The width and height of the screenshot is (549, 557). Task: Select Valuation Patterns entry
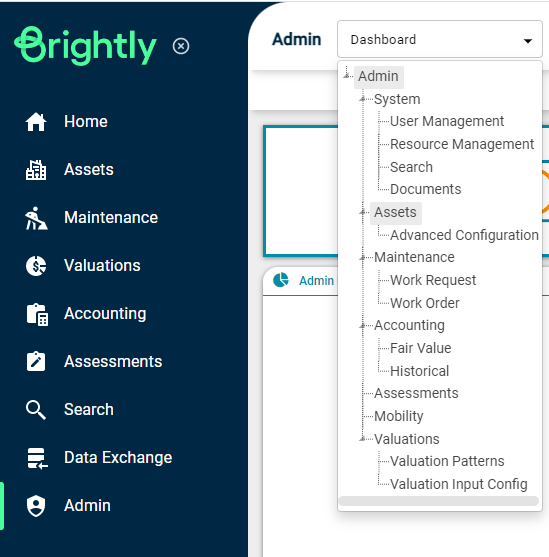tap(447, 461)
